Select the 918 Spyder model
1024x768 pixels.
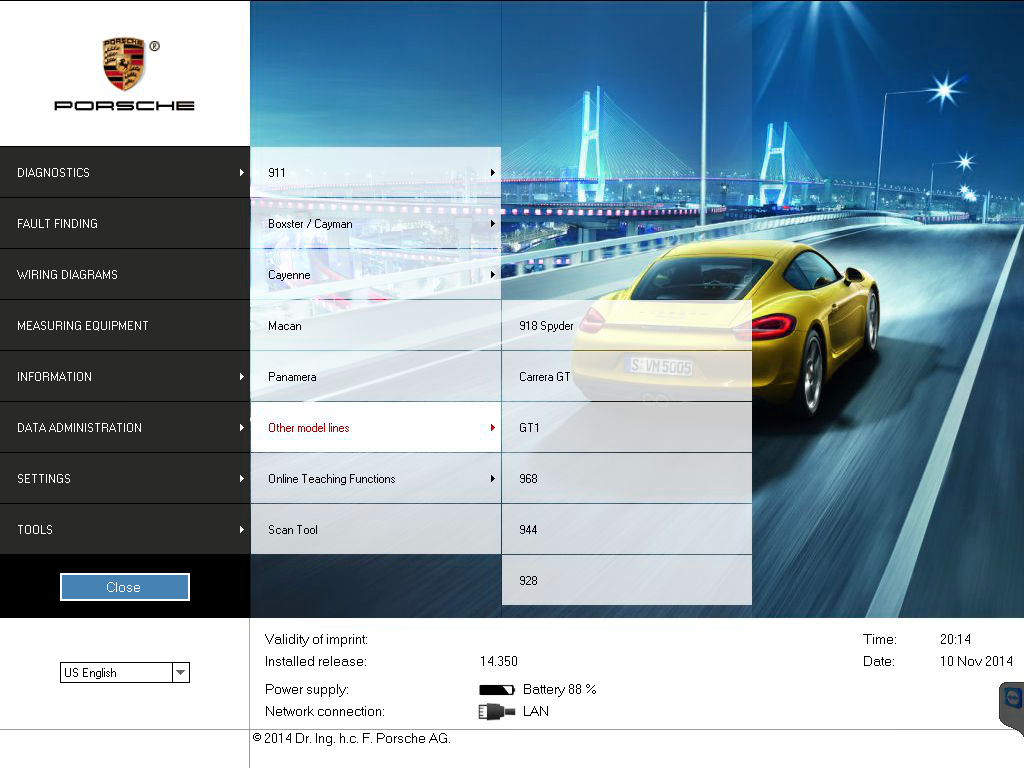click(626, 326)
